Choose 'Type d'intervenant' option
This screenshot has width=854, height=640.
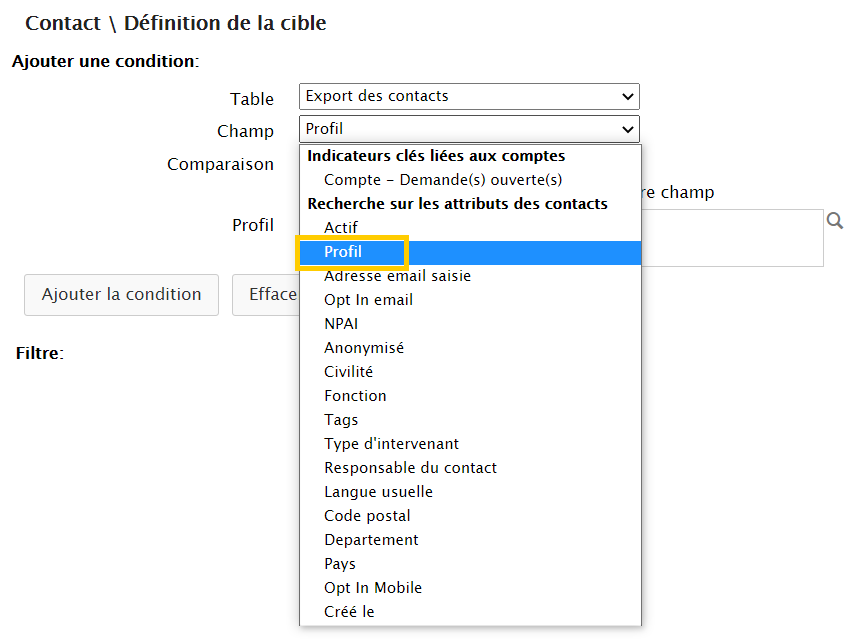391,444
